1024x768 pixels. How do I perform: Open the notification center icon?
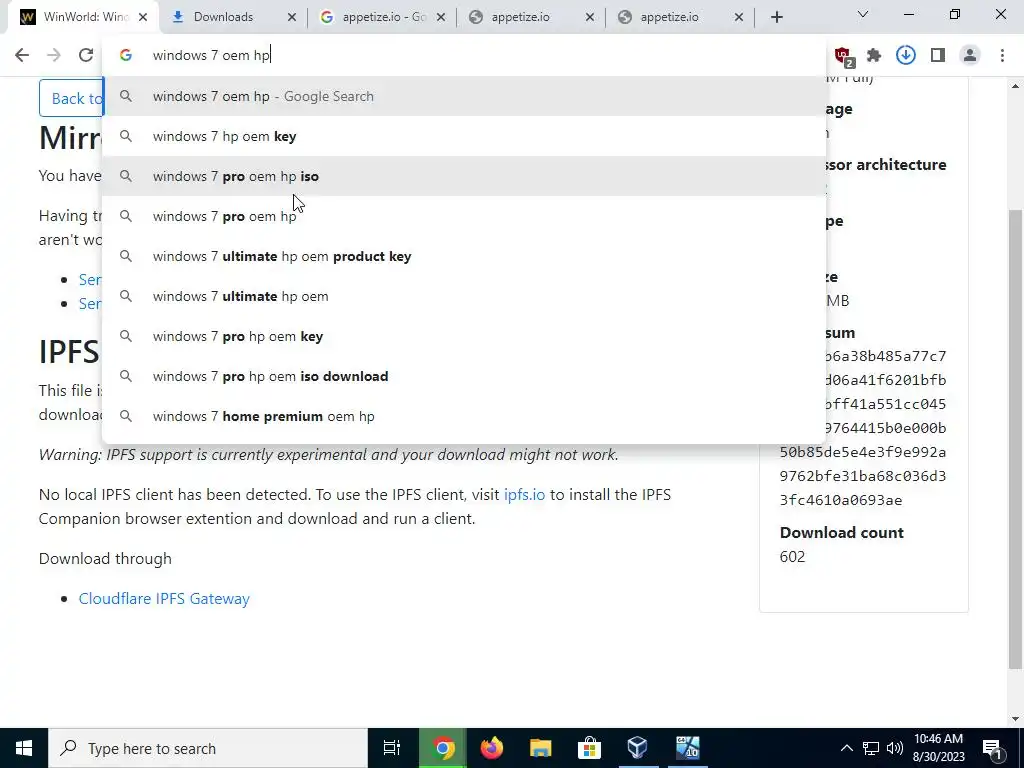pos(993,748)
